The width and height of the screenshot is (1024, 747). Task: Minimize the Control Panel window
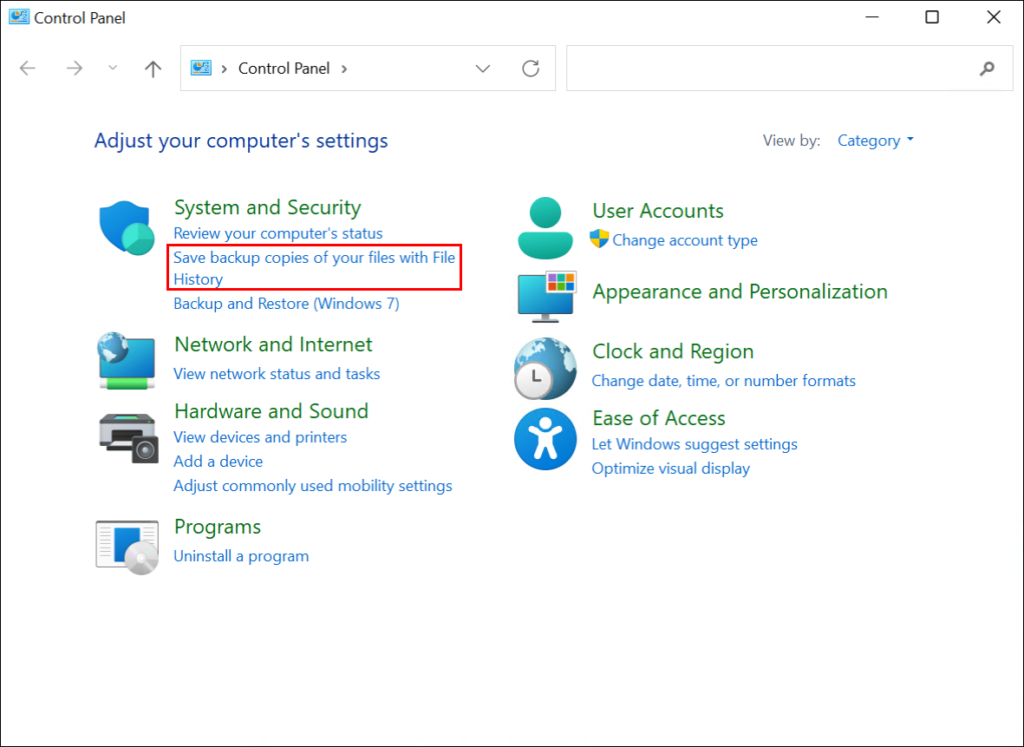tap(872, 17)
